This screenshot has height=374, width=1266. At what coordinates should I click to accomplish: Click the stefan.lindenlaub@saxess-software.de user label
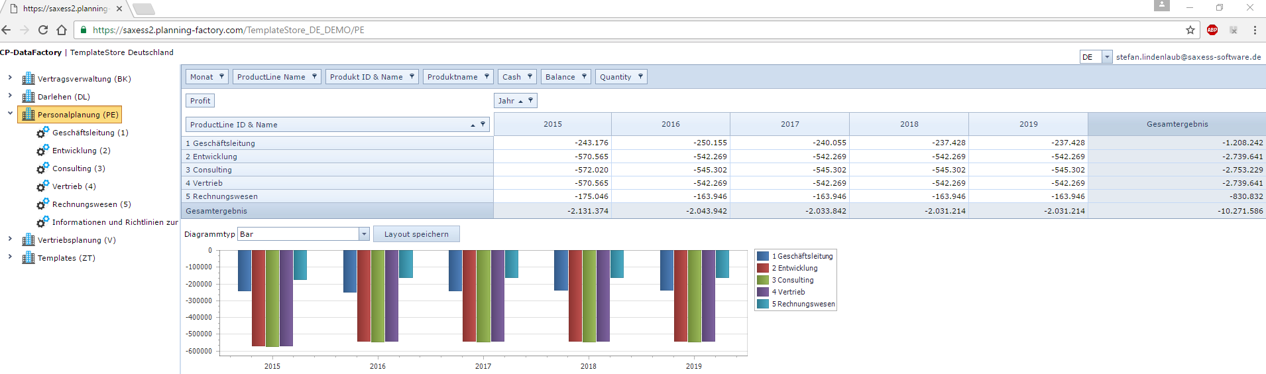click(x=1189, y=58)
